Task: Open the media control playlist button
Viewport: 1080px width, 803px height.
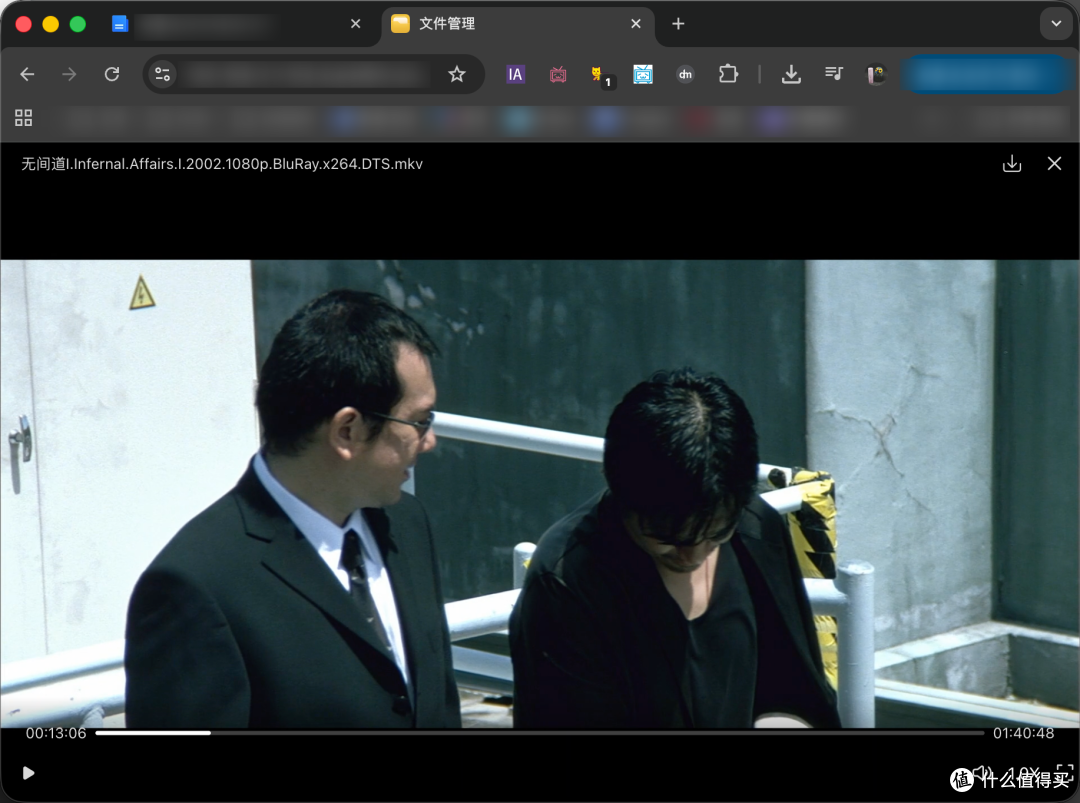Action: (833, 74)
